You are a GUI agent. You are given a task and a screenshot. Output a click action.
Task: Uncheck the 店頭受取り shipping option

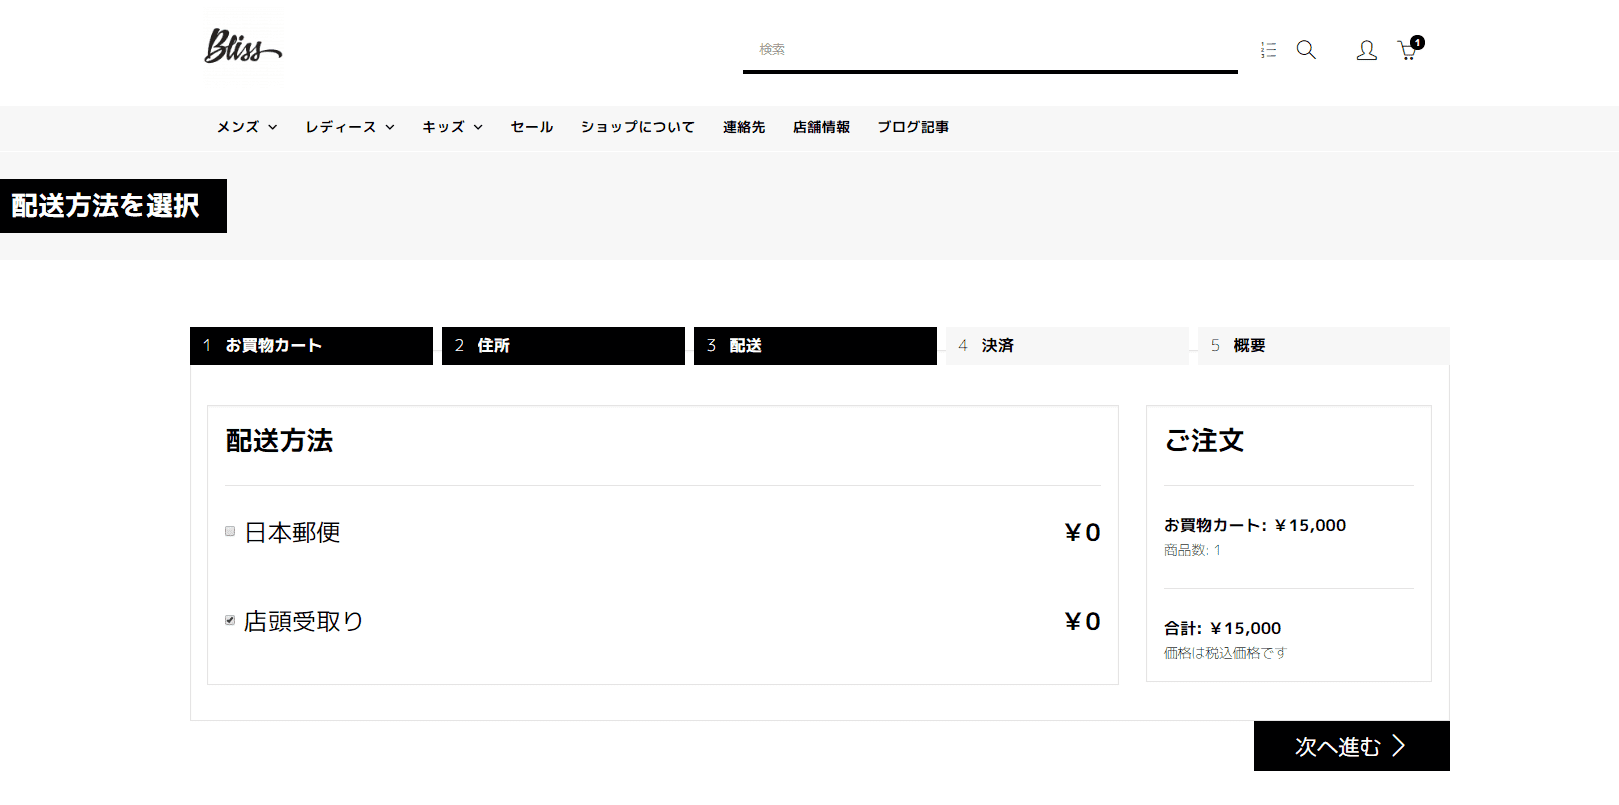[x=230, y=620]
